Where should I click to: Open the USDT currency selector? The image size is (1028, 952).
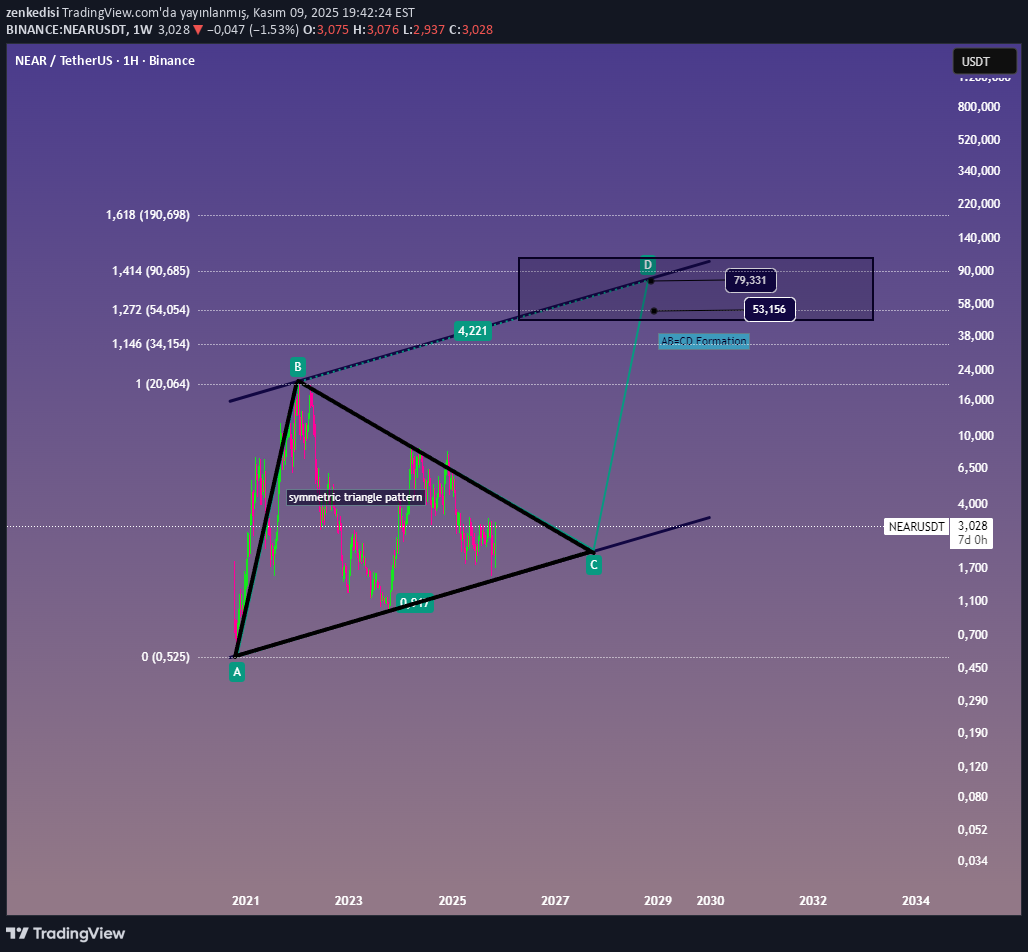[984, 61]
